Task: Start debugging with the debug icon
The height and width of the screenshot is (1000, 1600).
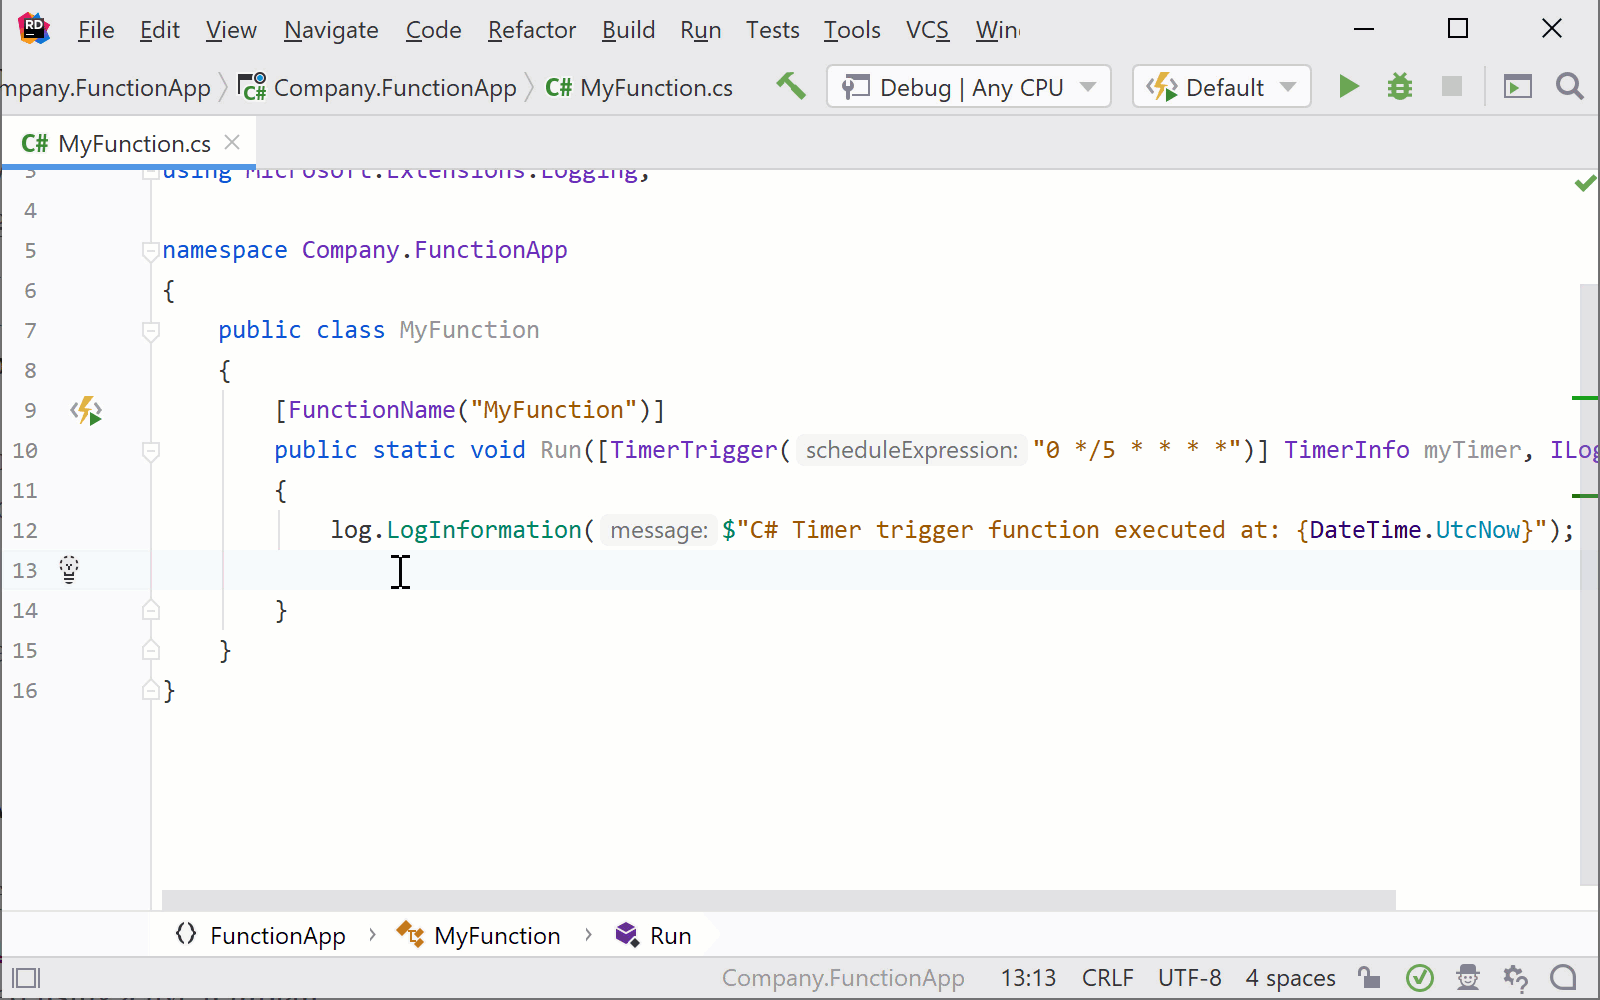Action: pyautogui.click(x=1399, y=86)
